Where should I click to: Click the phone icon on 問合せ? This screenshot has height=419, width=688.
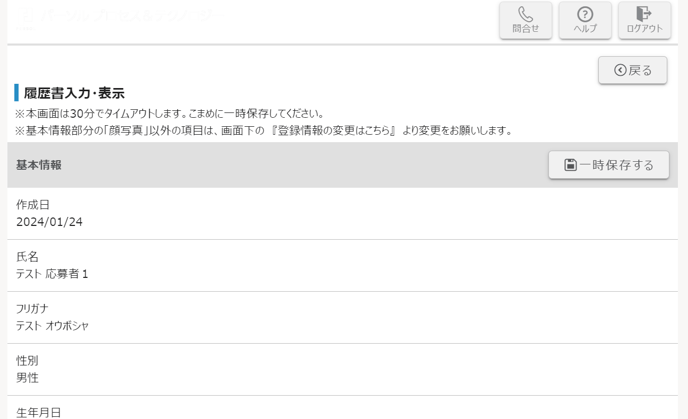pos(525,14)
